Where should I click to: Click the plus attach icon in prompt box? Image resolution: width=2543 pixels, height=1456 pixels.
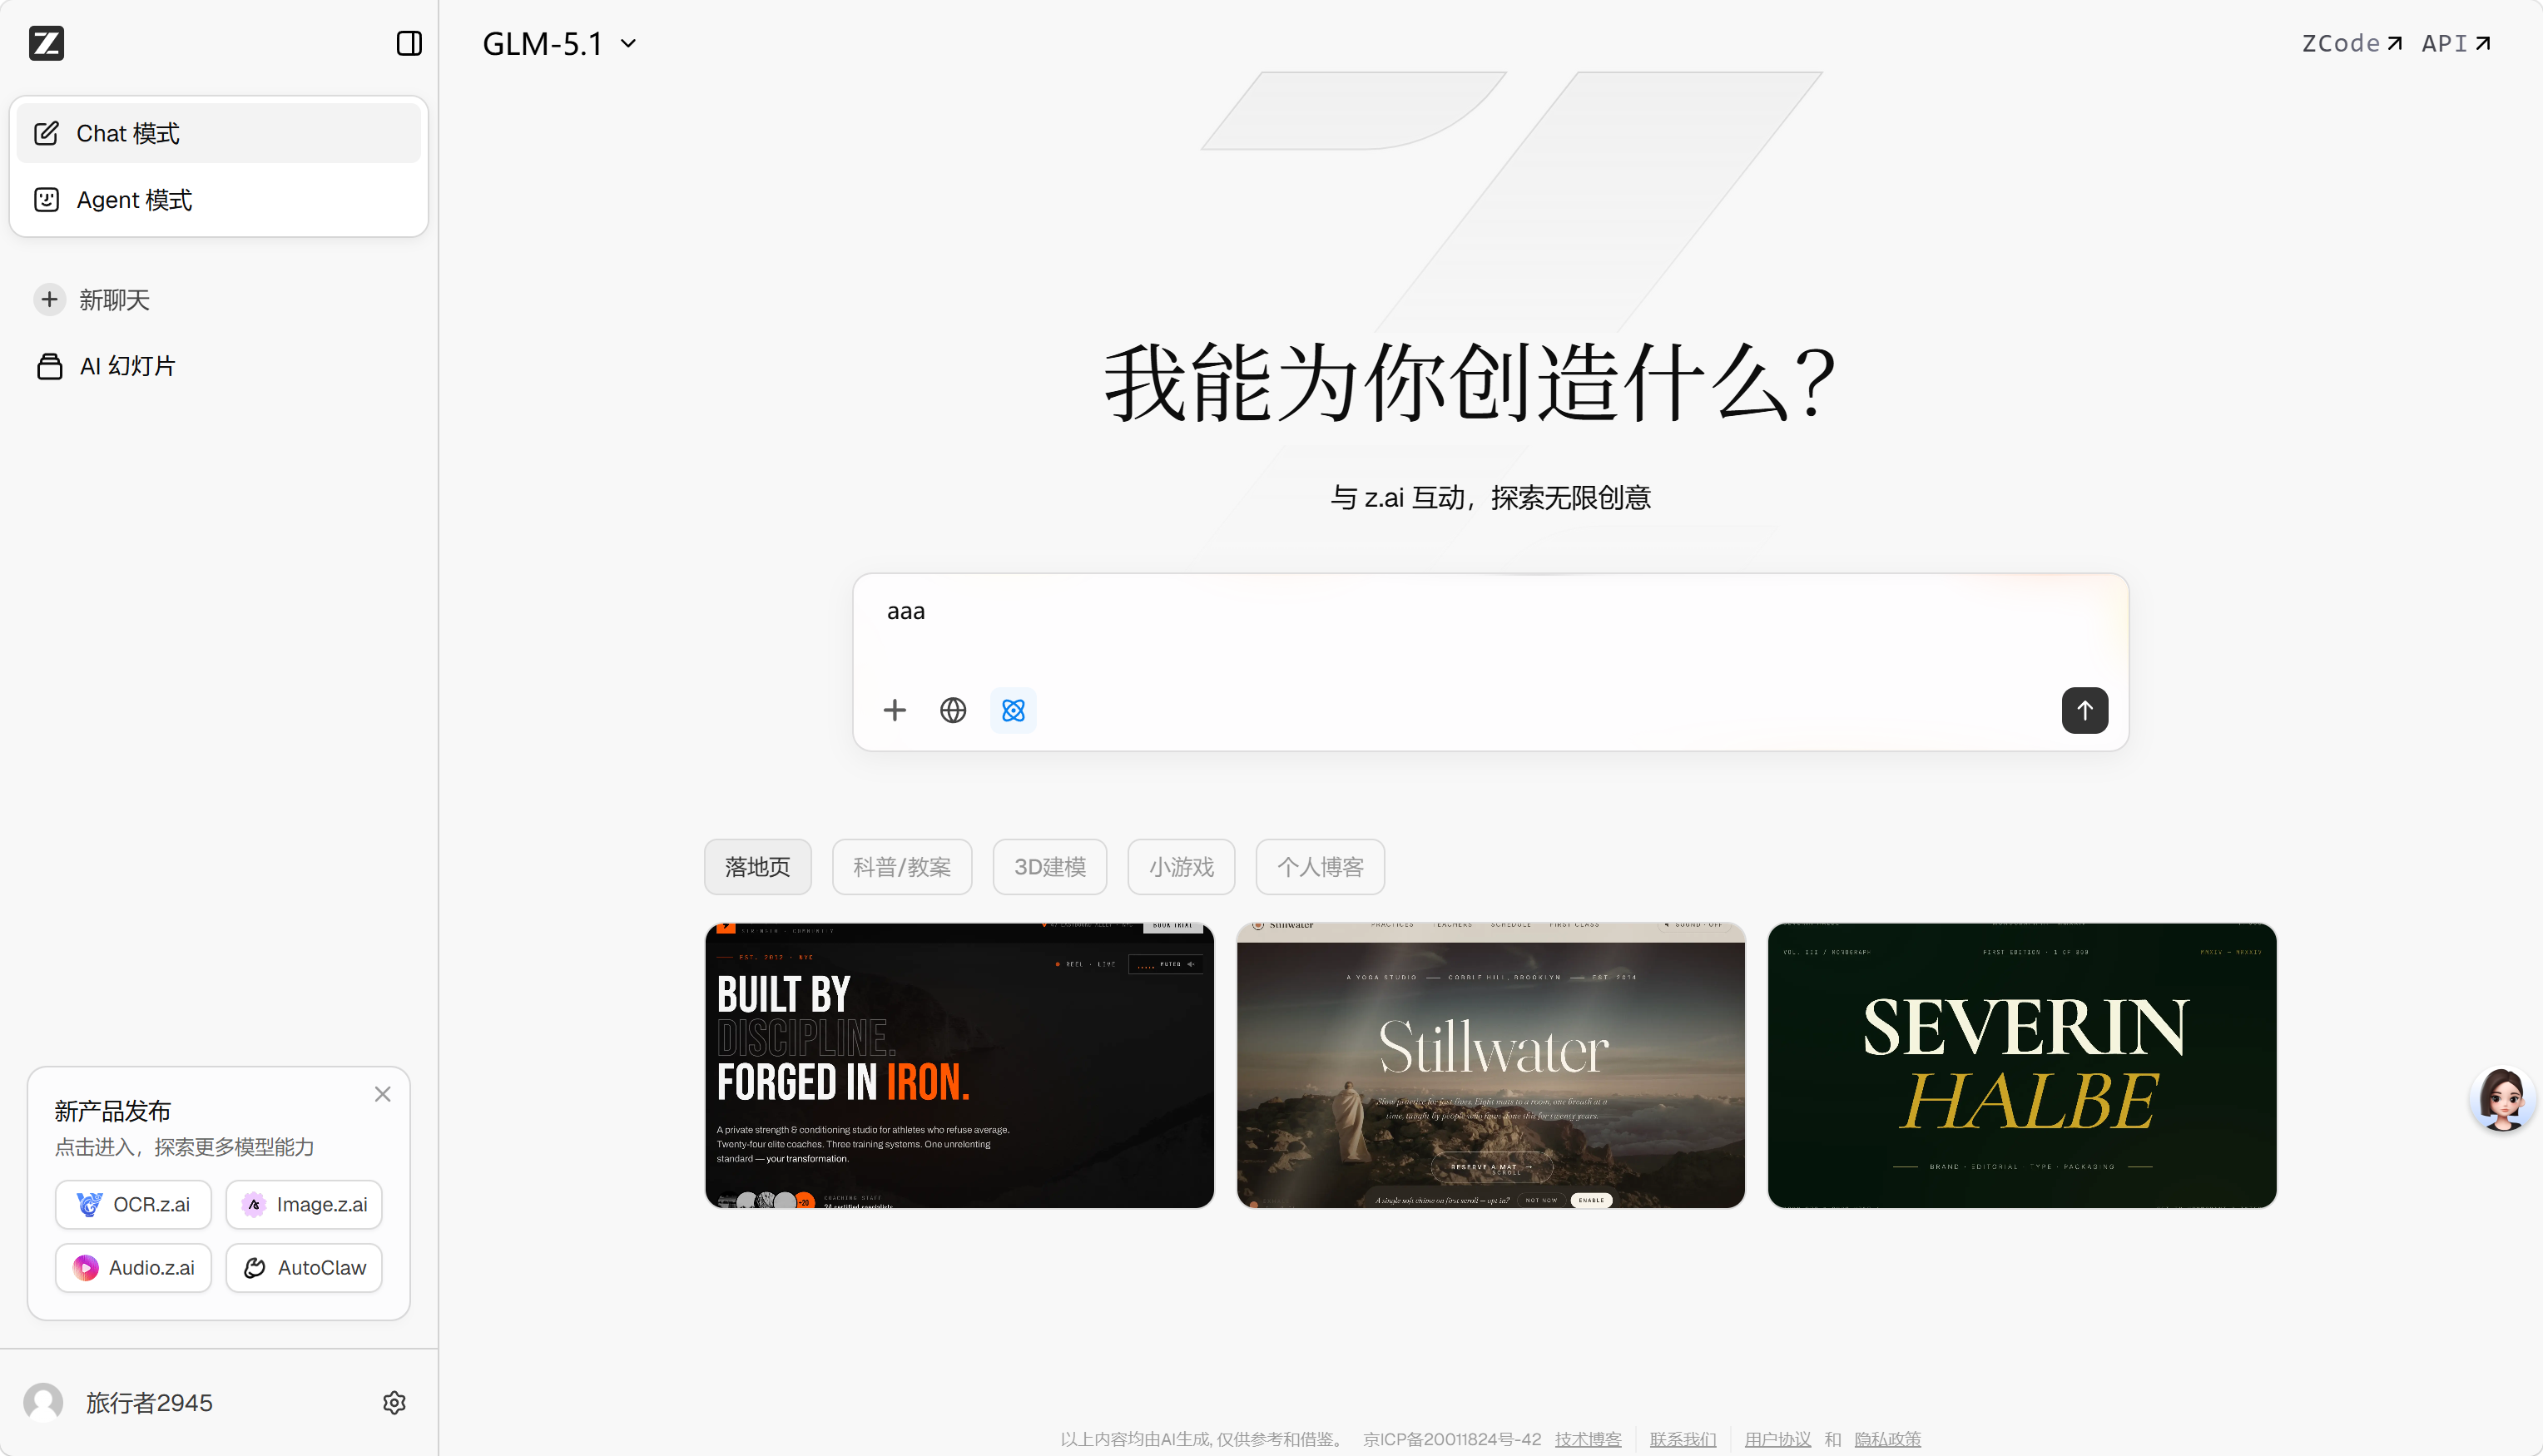894,710
